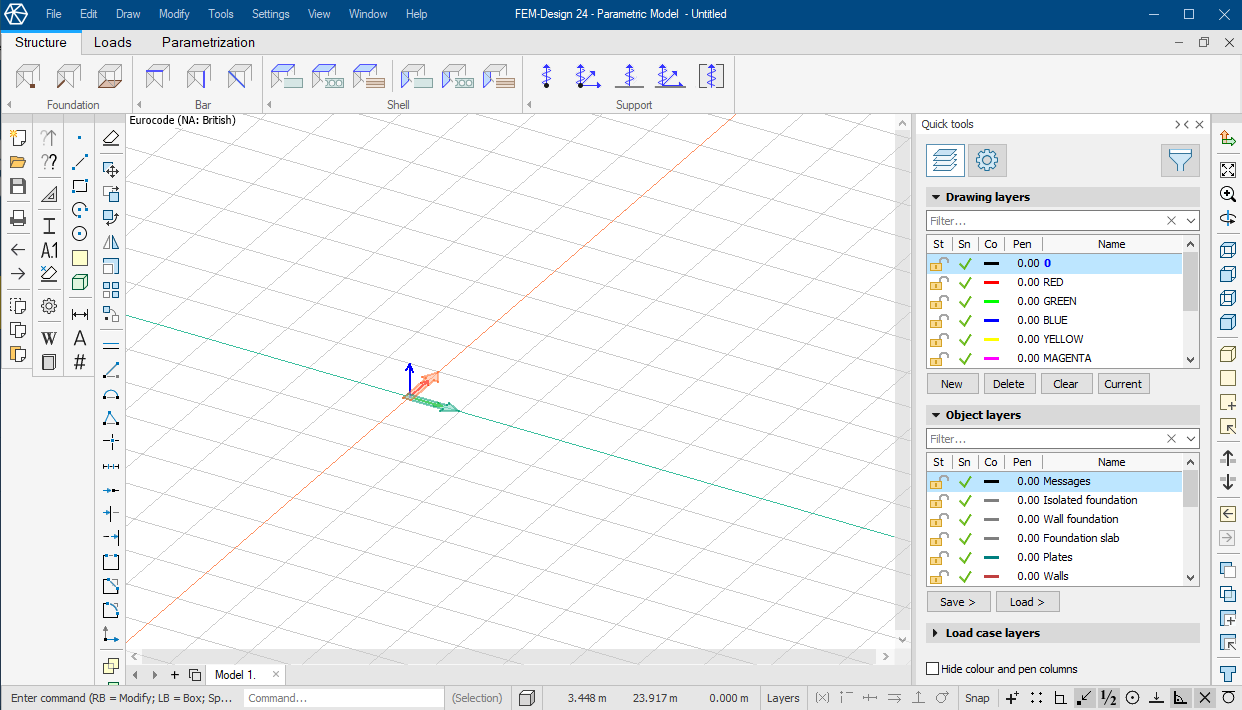Open the Tools menu
Screen dimensions: 1242x710
[x=221, y=14]
